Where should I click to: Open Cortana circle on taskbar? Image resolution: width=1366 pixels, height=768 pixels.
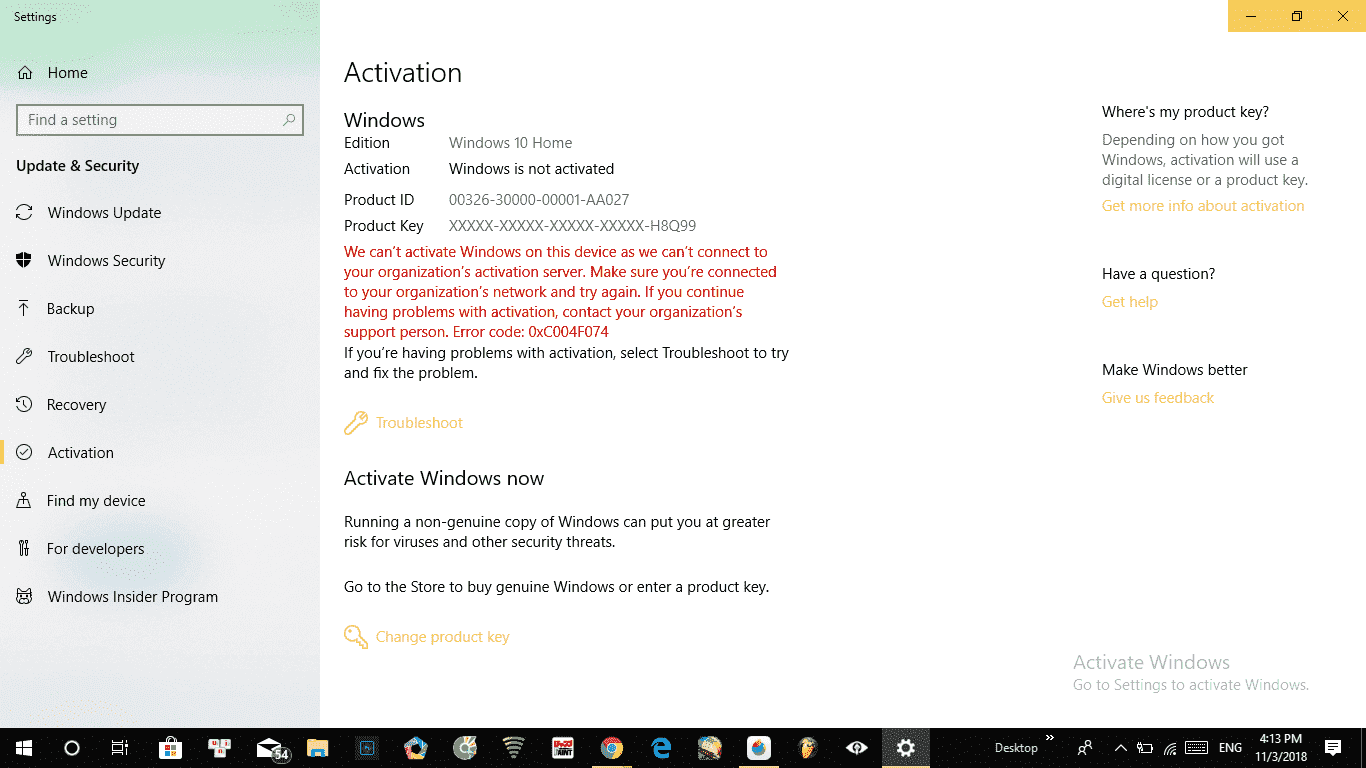(72, 748)
